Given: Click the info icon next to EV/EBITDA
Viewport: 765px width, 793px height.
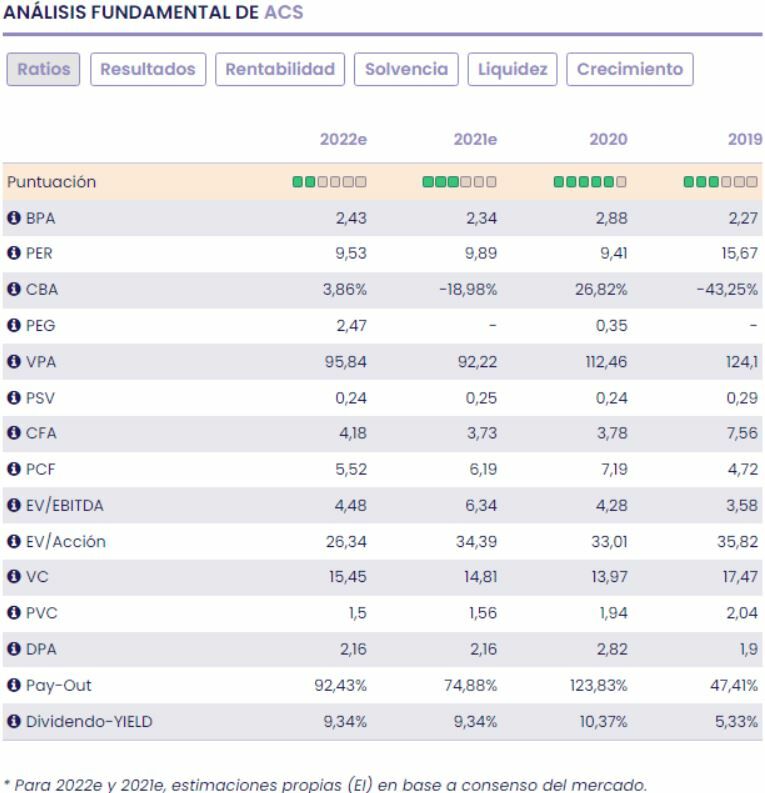Looking at the screenshot, I should click(x=13, y=505).
